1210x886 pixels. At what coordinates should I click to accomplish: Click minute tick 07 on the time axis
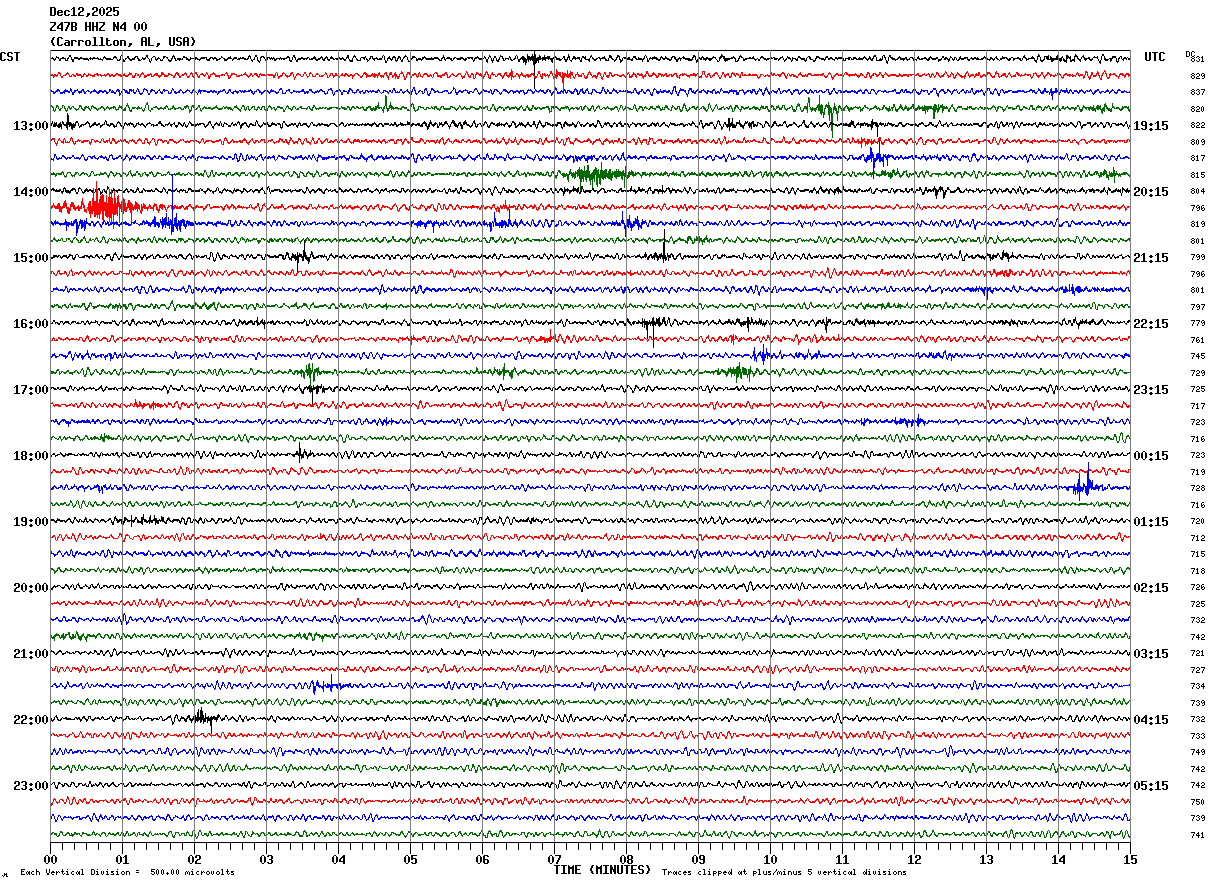point(554,859)
